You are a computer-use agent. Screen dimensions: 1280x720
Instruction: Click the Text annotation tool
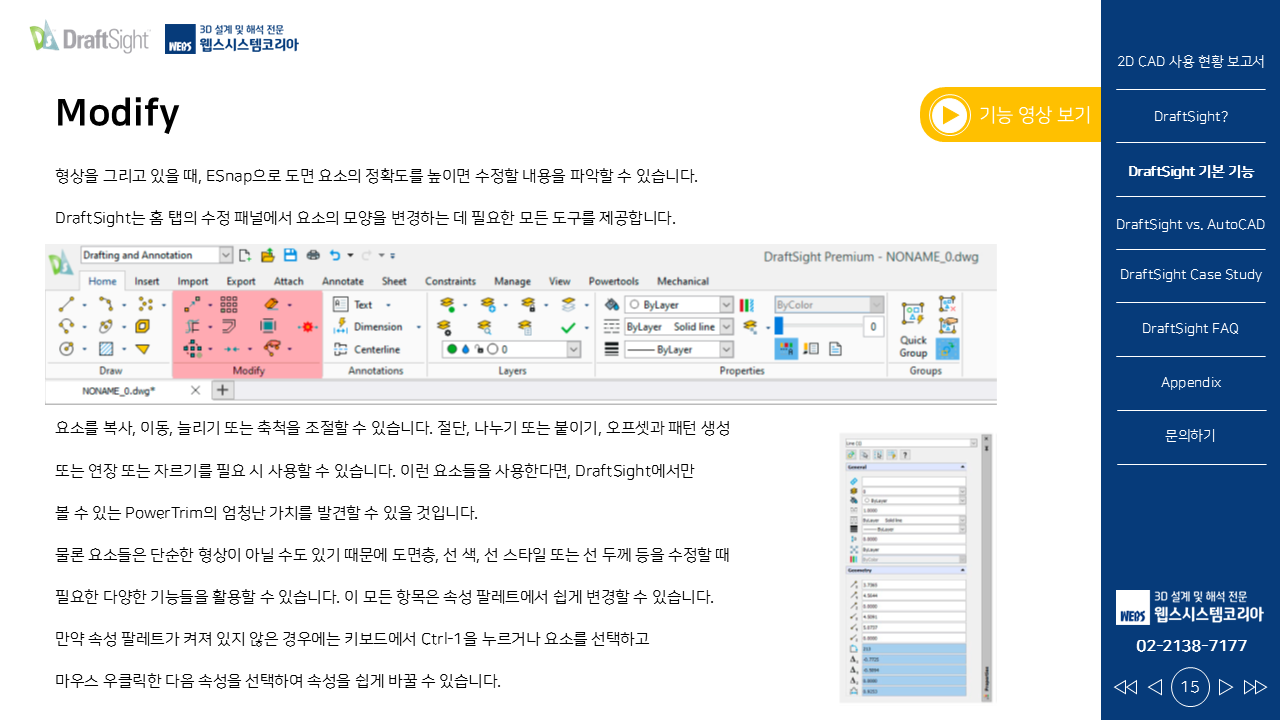pyautogui.click(x=354, y=304)
